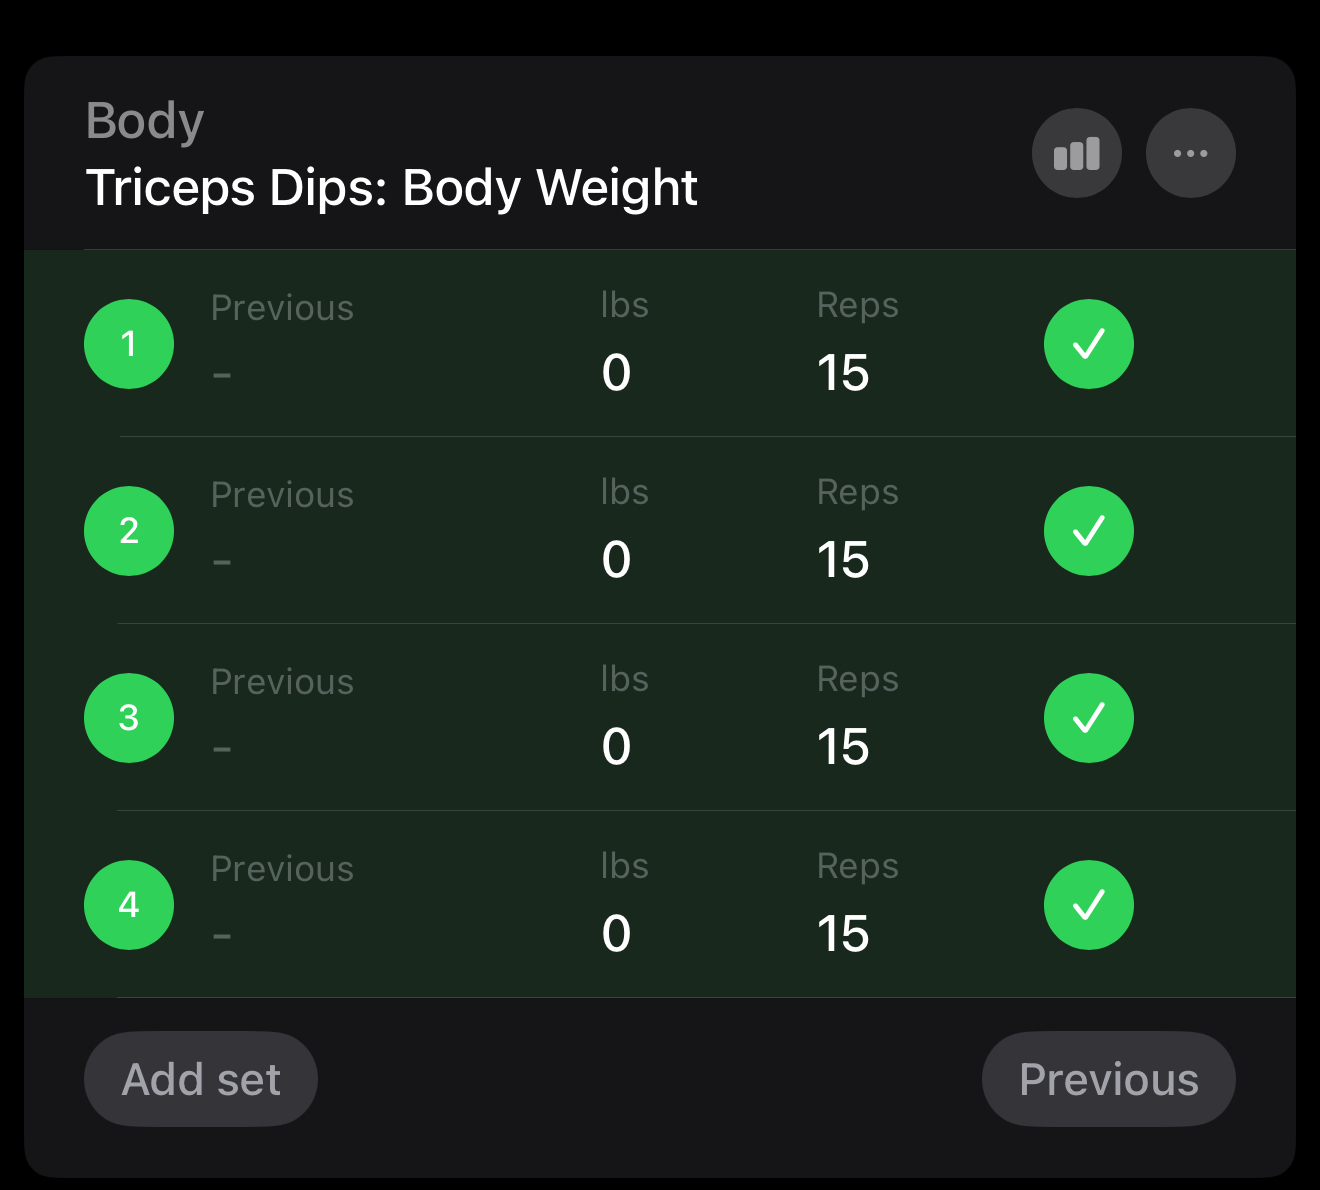Tap the set 3 number badge
Screen dimensions: 1320x1190
[129, 718]
